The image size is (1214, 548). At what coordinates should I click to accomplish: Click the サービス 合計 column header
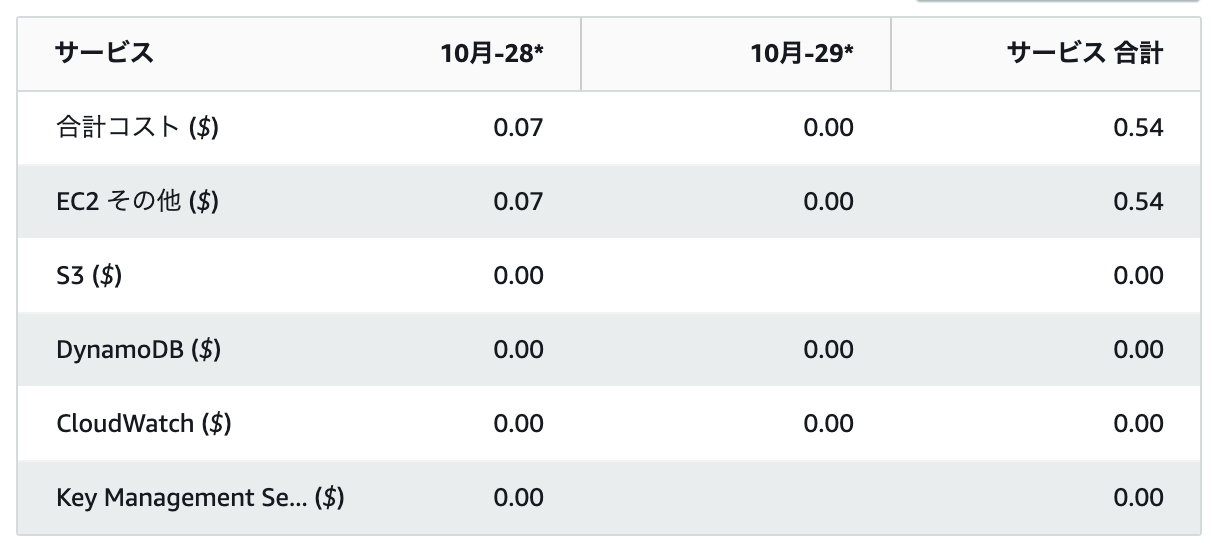(1084, 54)
